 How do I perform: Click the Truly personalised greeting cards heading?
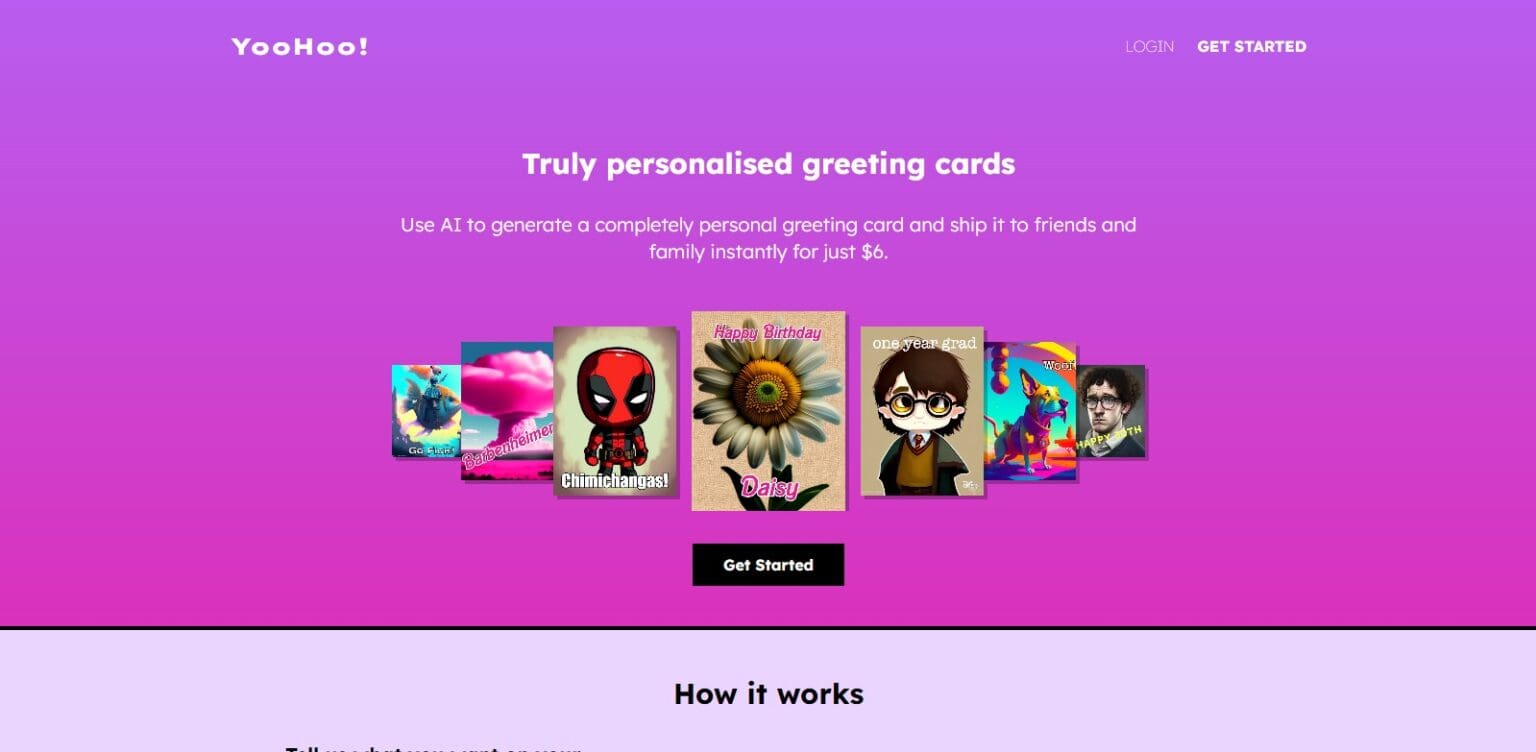(x=768, y=164)
